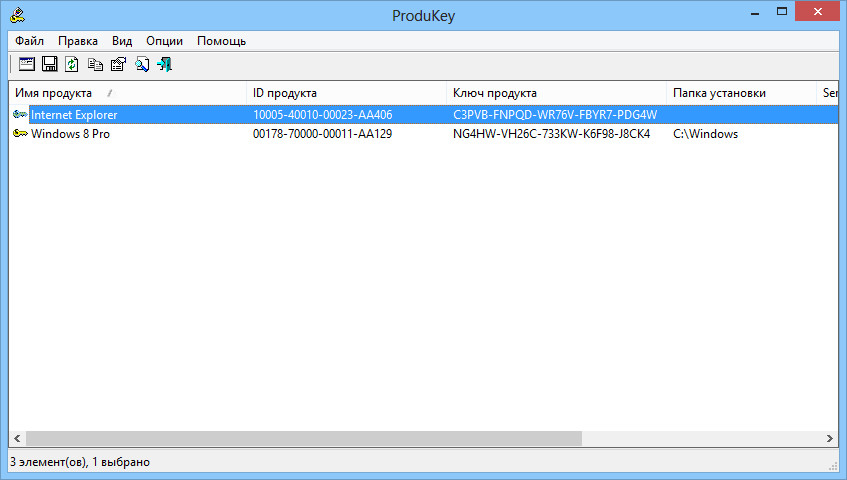This screenshot has width=847, height=480.
Task: Click the status bar text 3 элемент(ов), 1 выбрано
Action: [x=80, y=462]
